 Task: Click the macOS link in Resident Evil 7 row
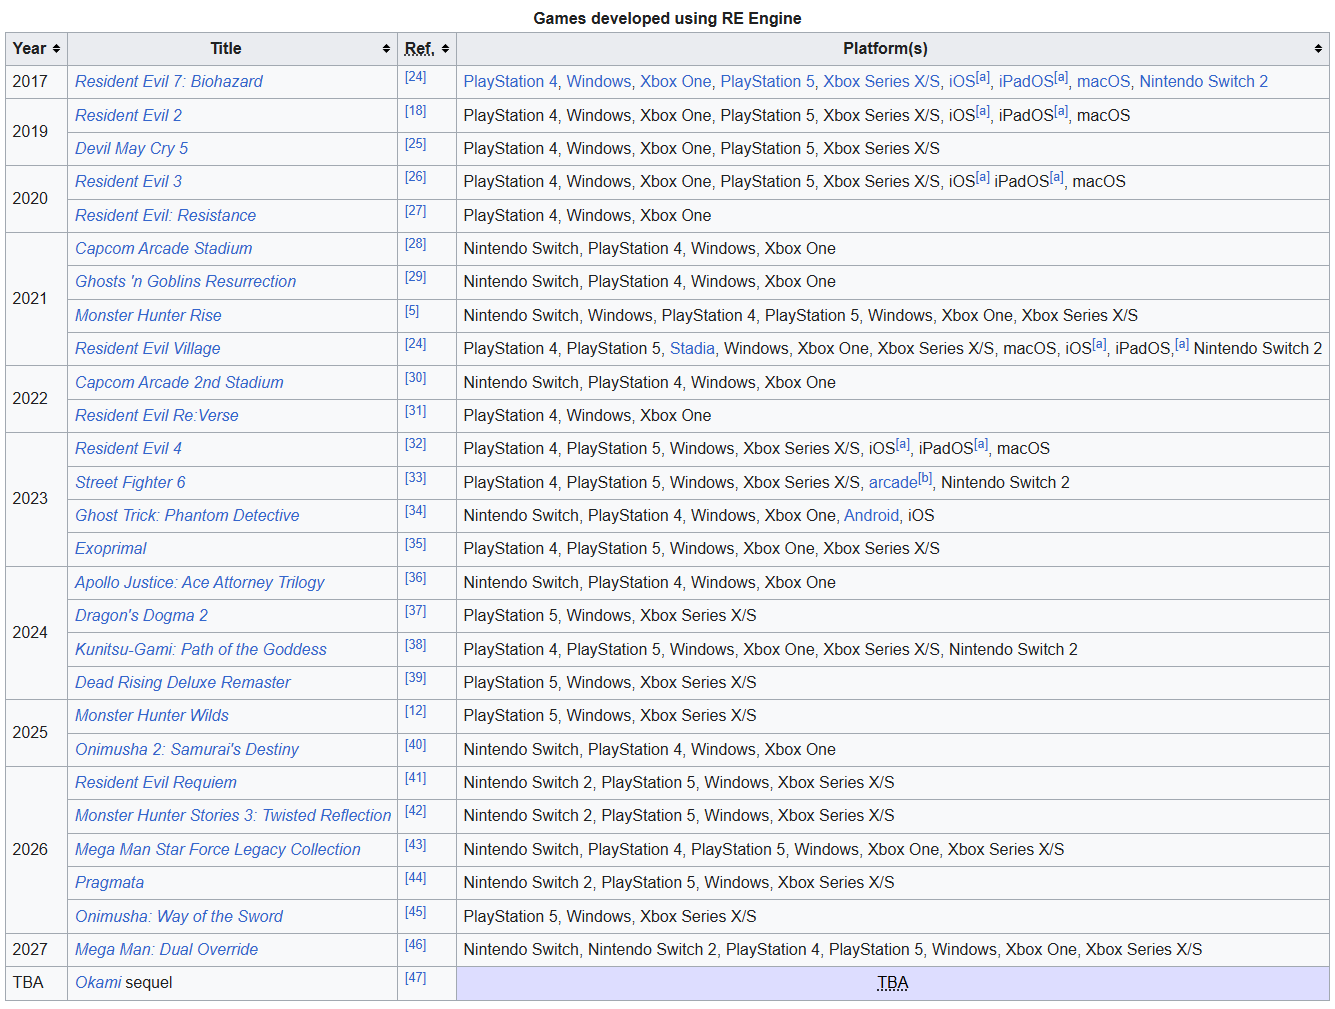[x=1103, y=82]
